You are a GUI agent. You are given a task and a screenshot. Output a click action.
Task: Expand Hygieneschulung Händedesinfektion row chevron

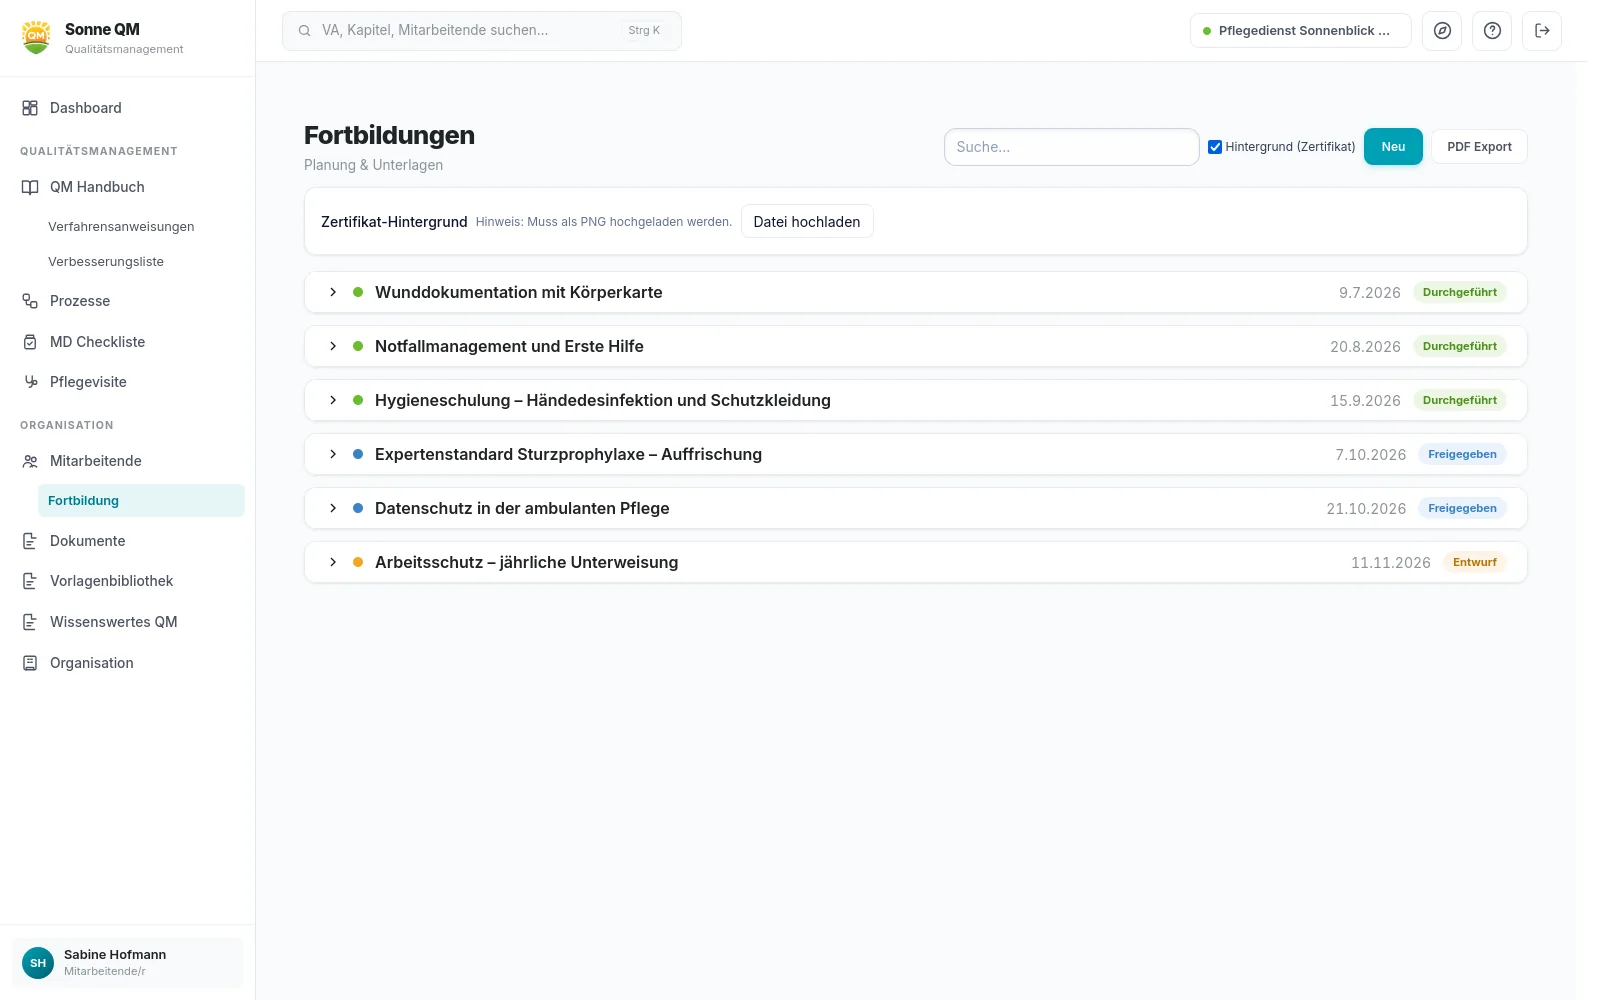point(333,400)
